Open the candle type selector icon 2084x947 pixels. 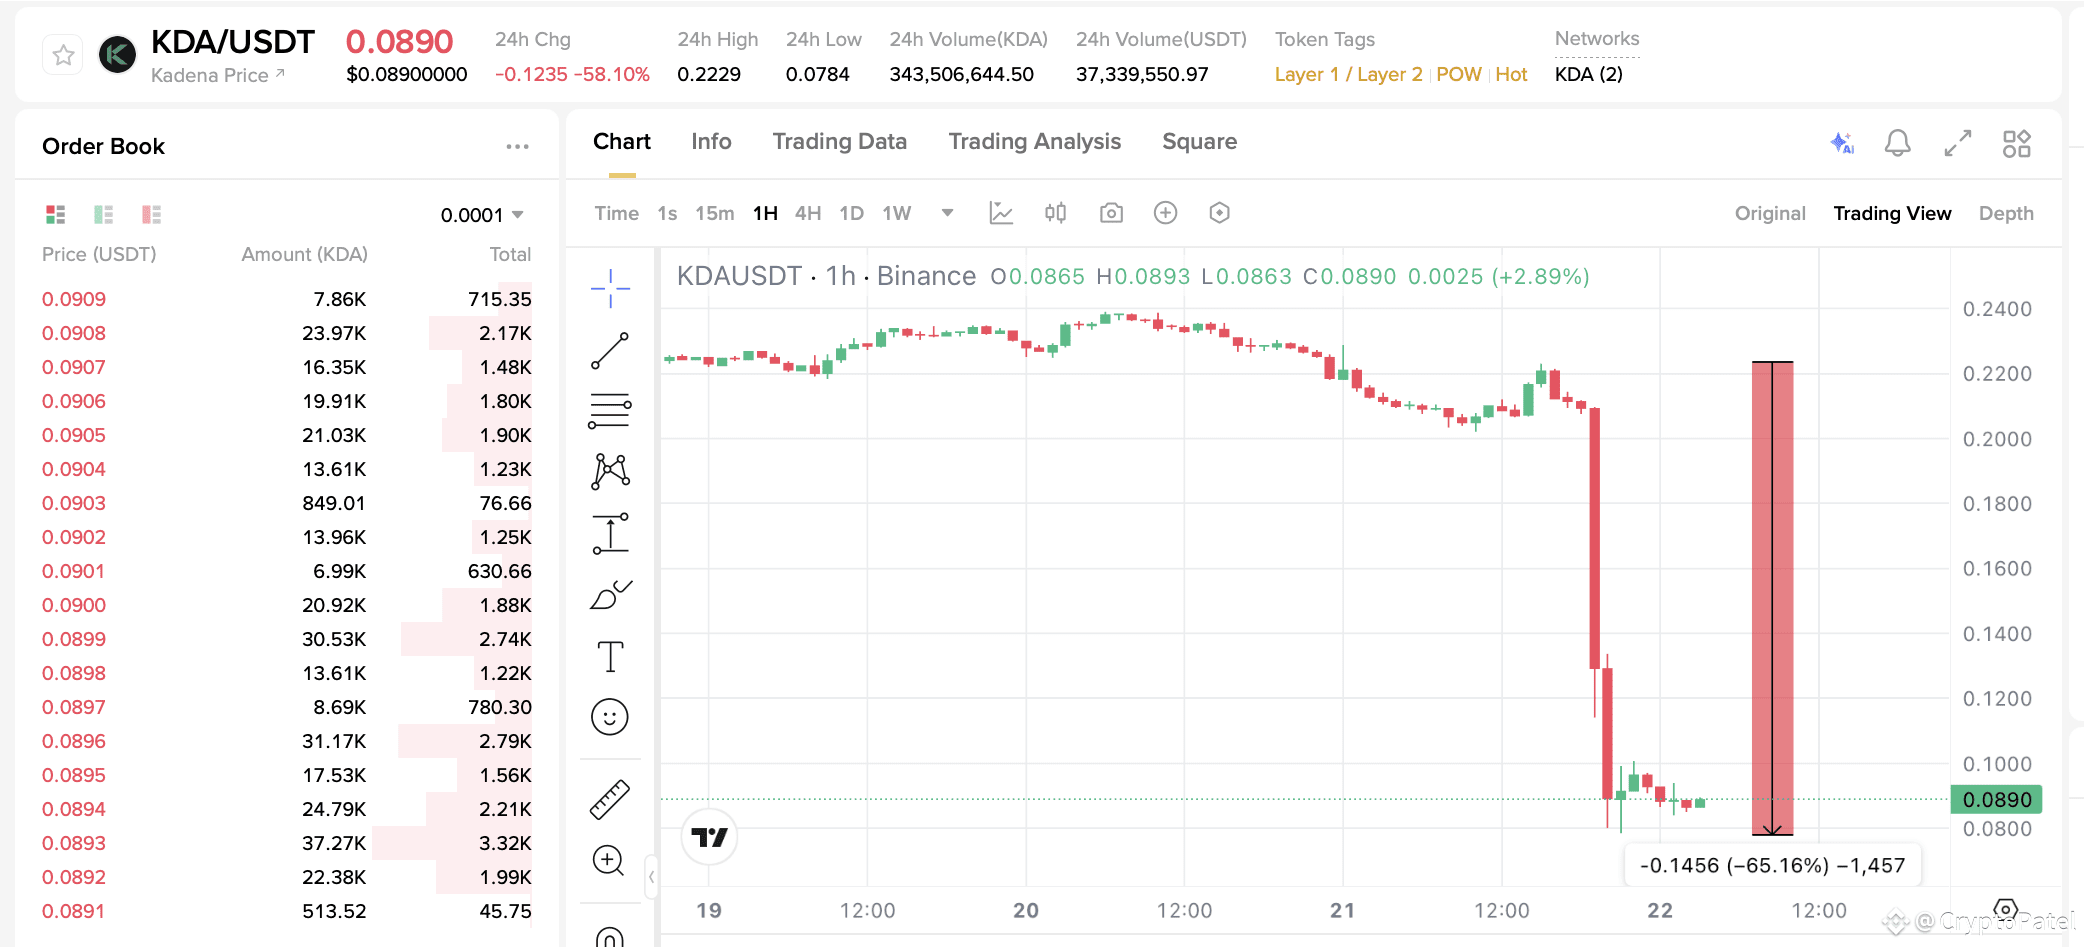pyautogui.click(x=1055, y=212)
